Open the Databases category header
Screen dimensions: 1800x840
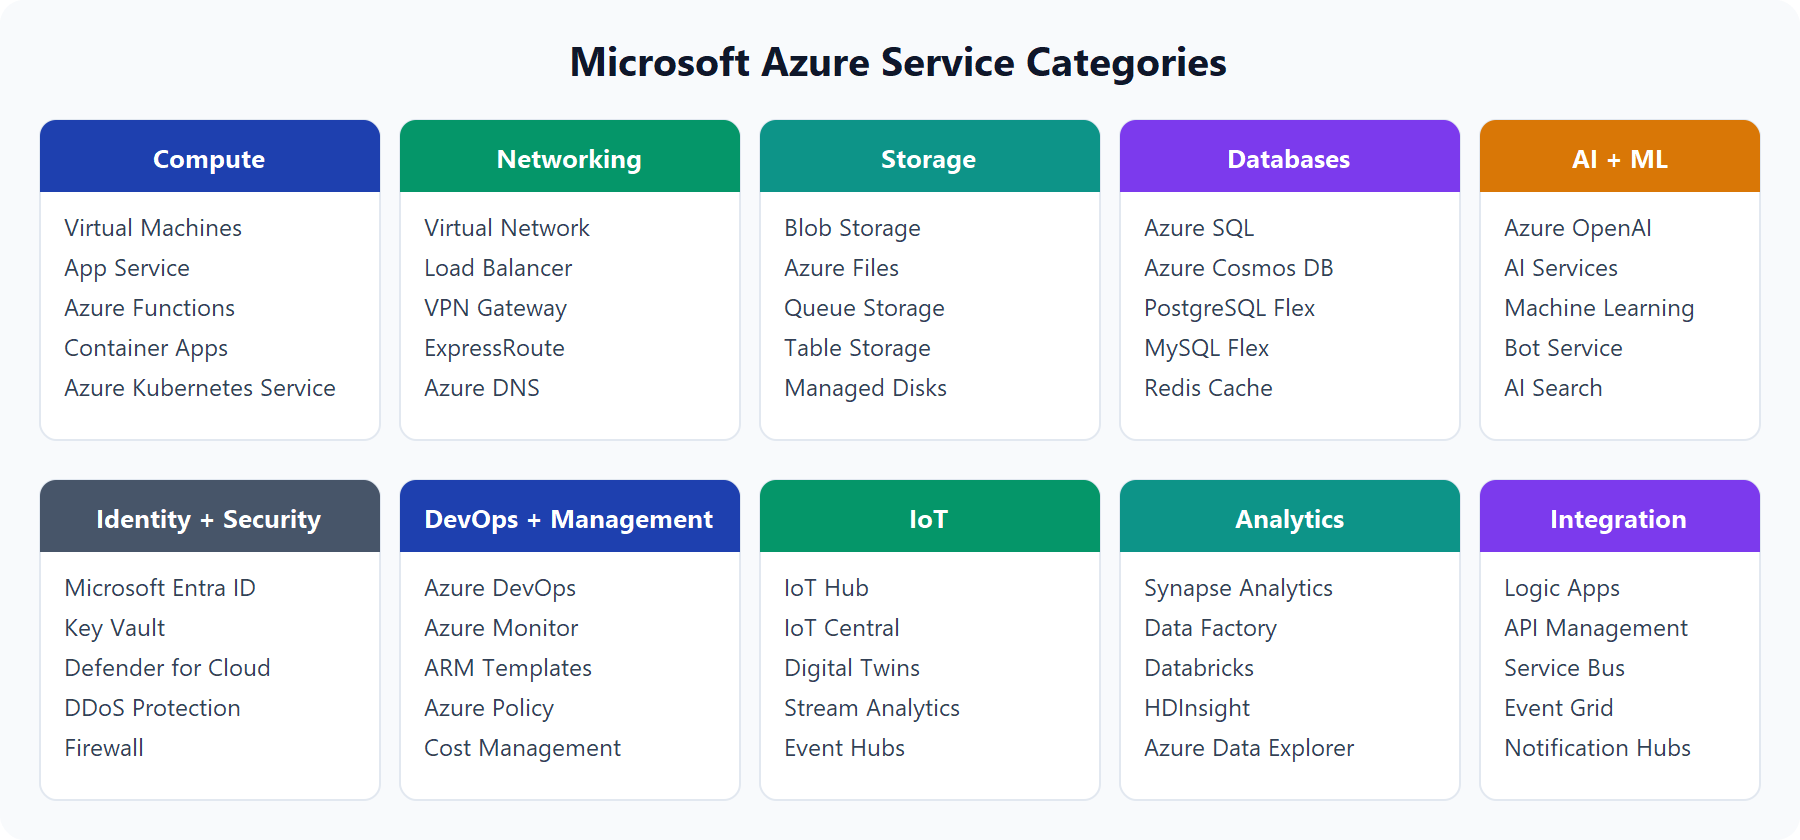(x=1290, y=157)
